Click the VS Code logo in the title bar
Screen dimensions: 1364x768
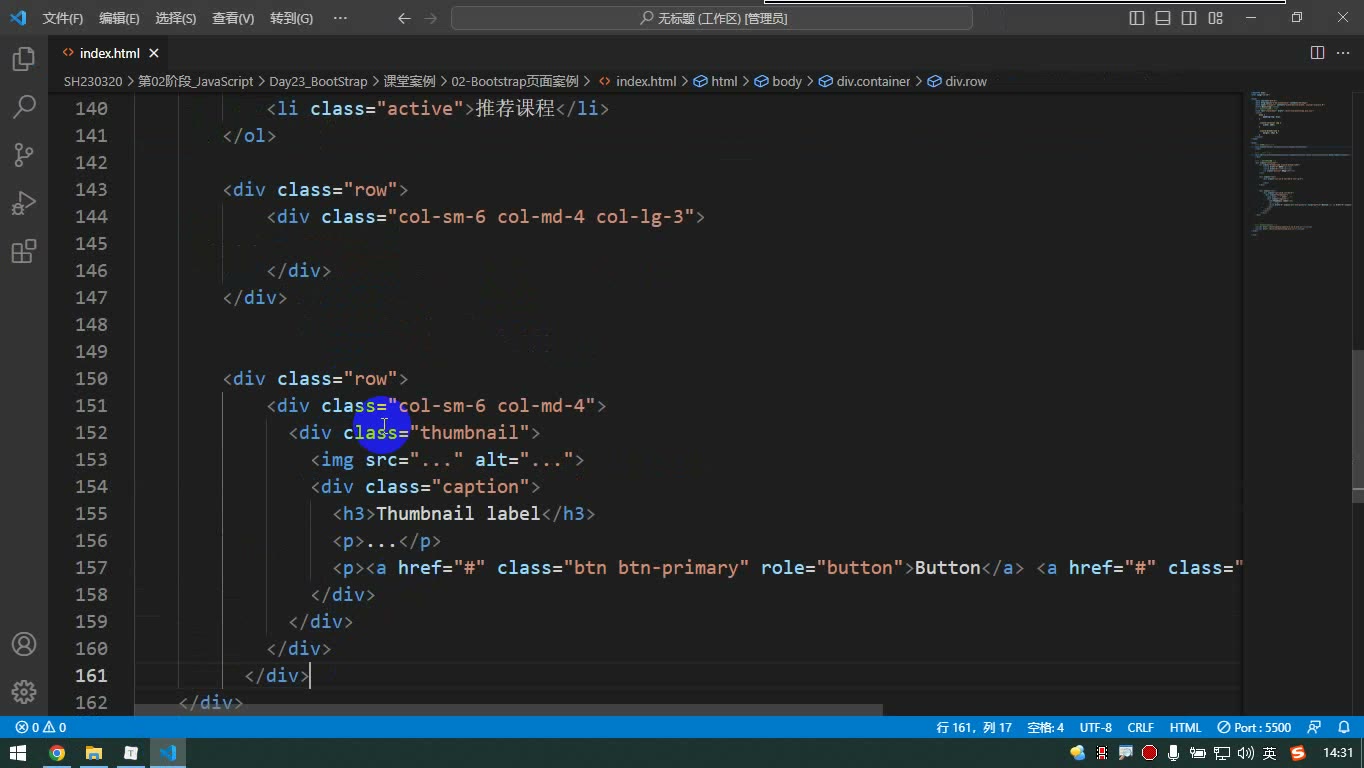pyautogui.click(x=18, y=18)
